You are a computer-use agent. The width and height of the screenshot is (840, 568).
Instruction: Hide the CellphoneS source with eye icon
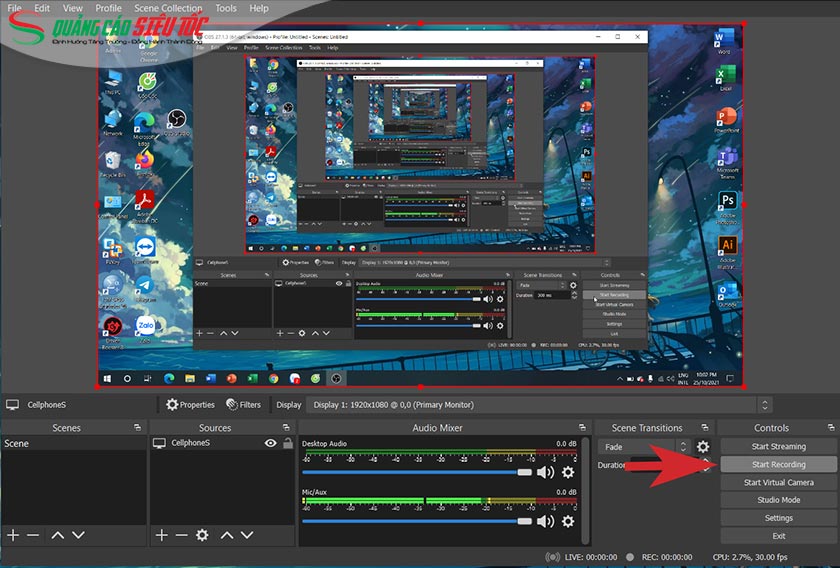pos(270,443)
